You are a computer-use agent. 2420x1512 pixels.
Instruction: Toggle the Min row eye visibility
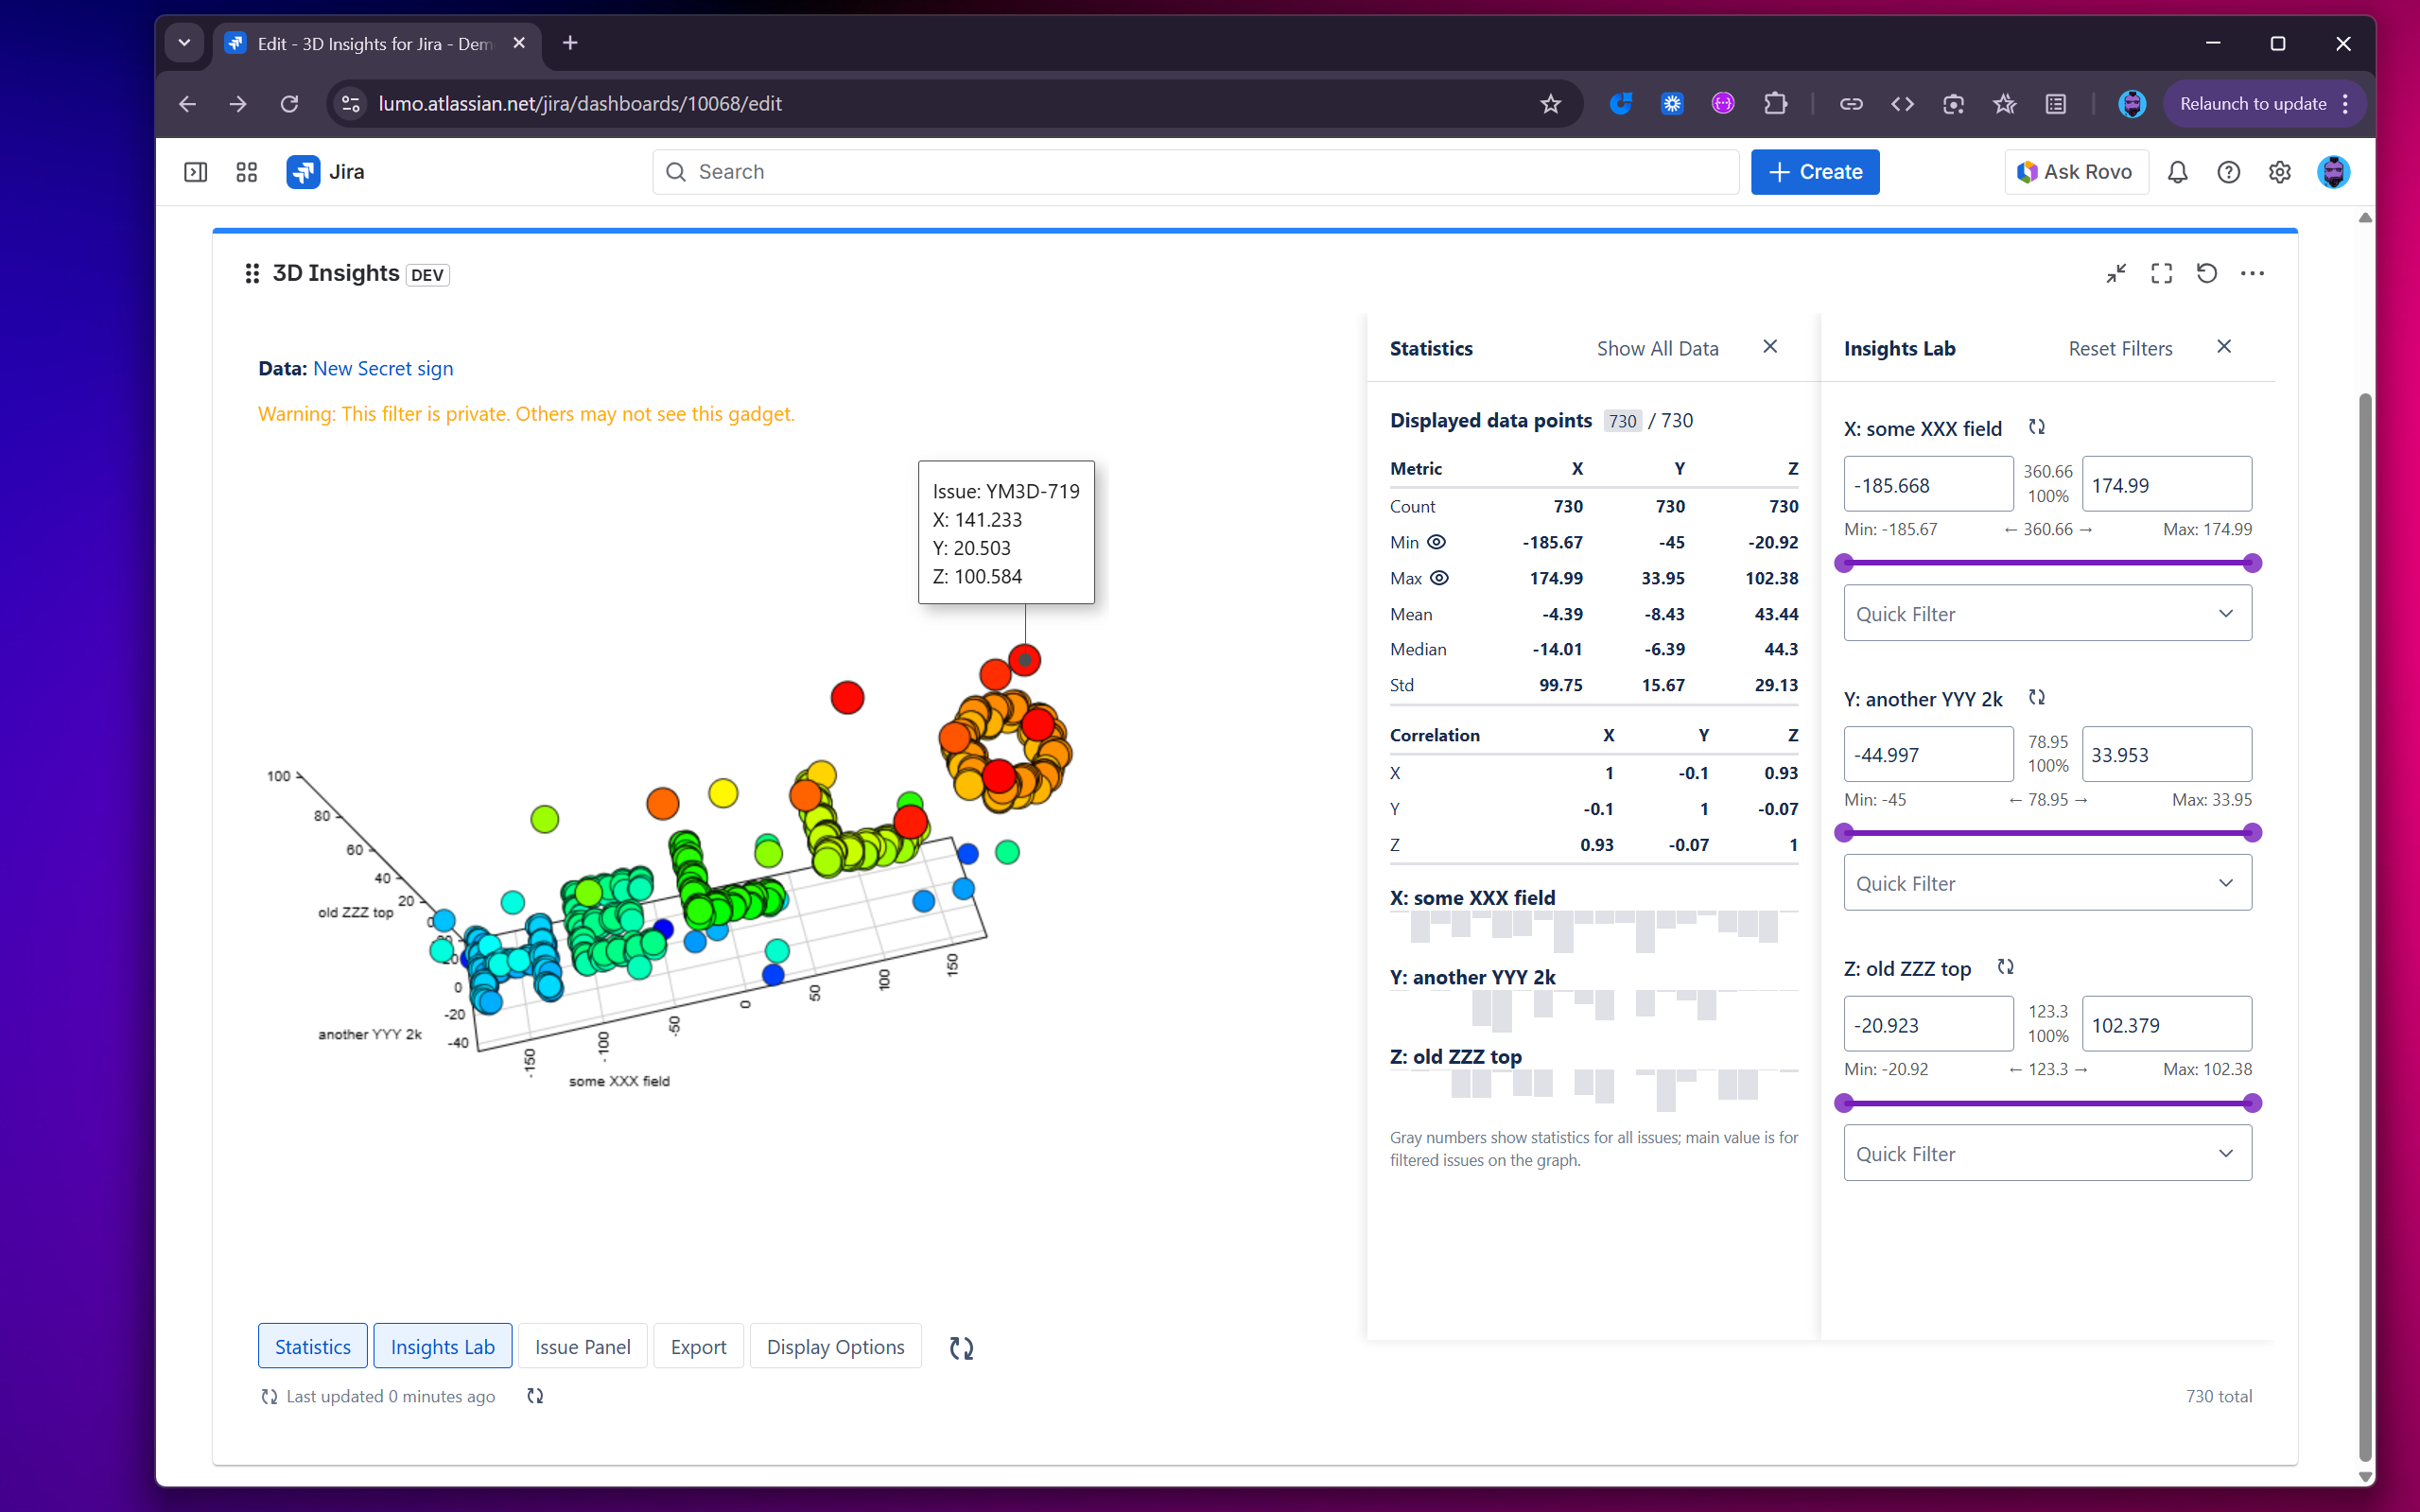click(1436, 542)
